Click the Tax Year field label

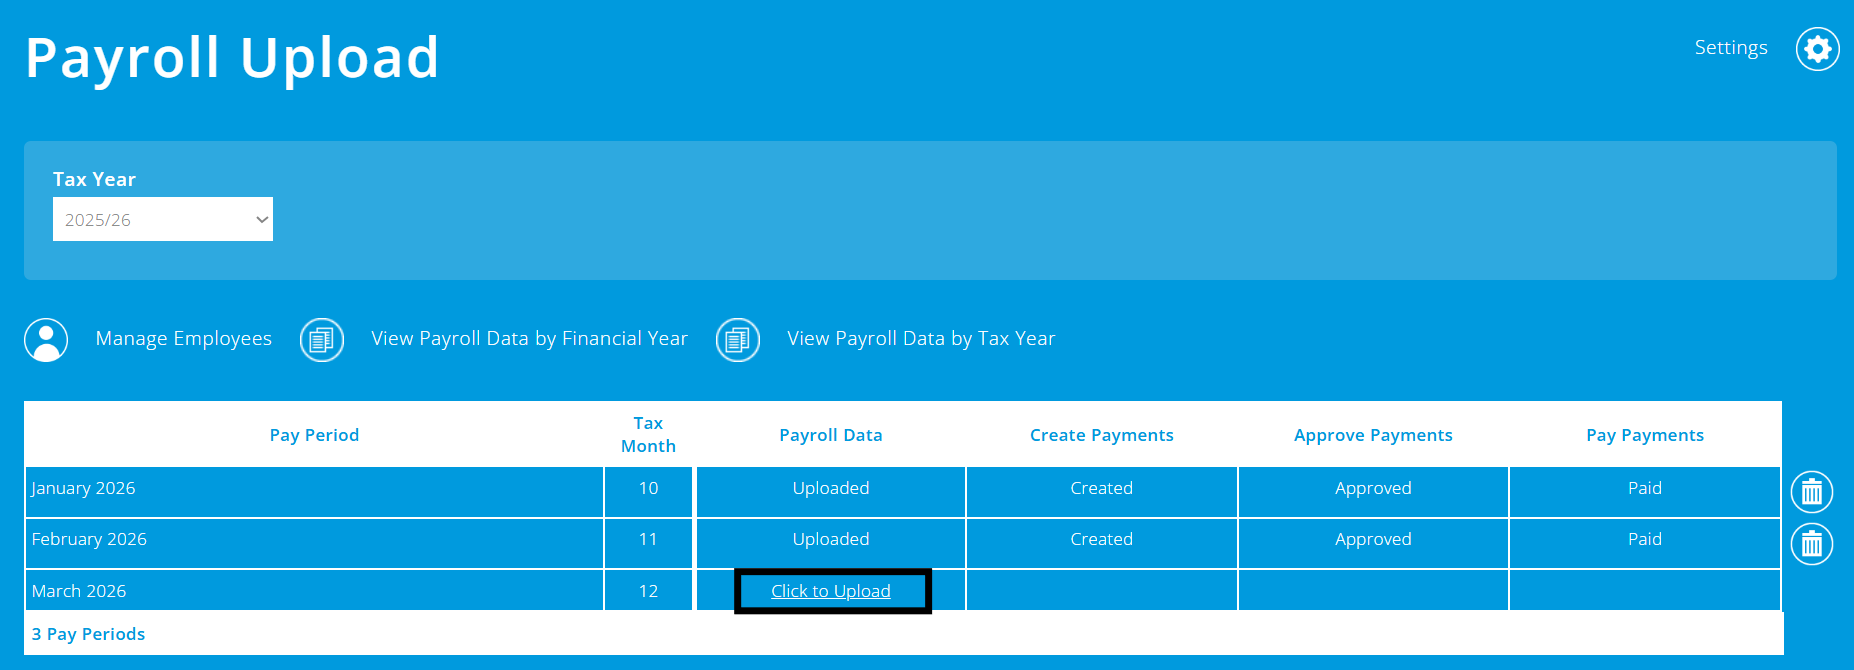click(x=94, y=179)
